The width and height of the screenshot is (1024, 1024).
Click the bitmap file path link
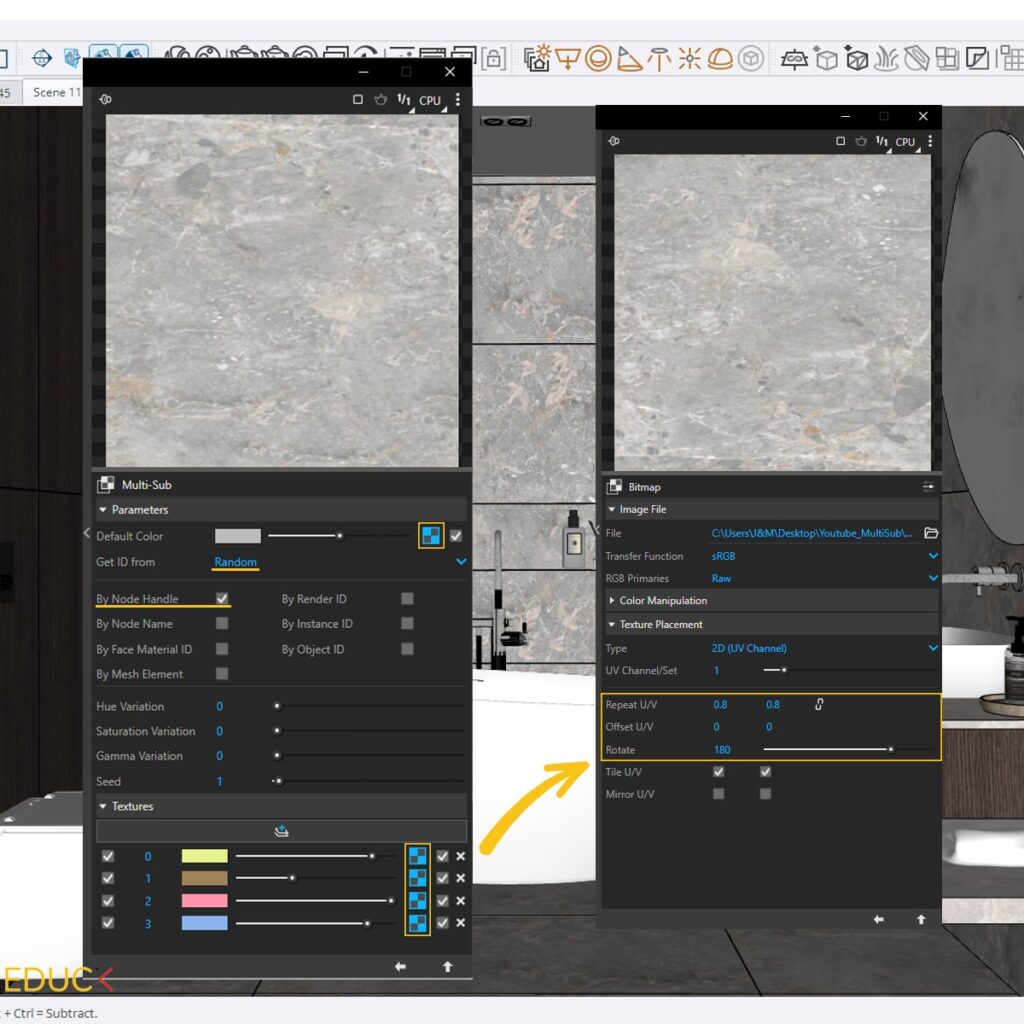tap(811, 534)
